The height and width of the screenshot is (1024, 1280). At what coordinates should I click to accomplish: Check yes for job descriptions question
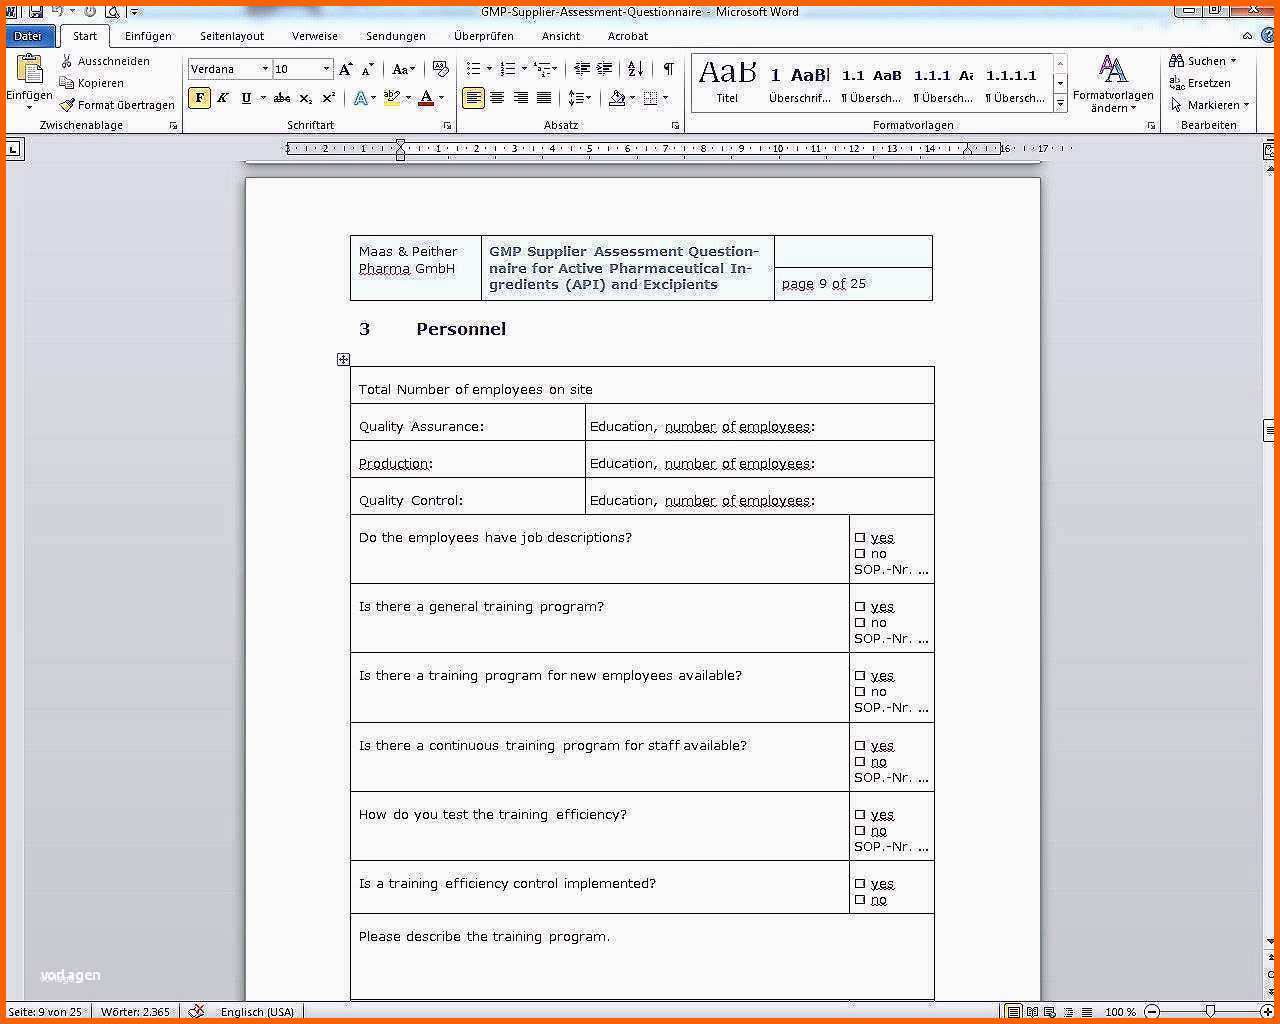click(x=860, y=538)
